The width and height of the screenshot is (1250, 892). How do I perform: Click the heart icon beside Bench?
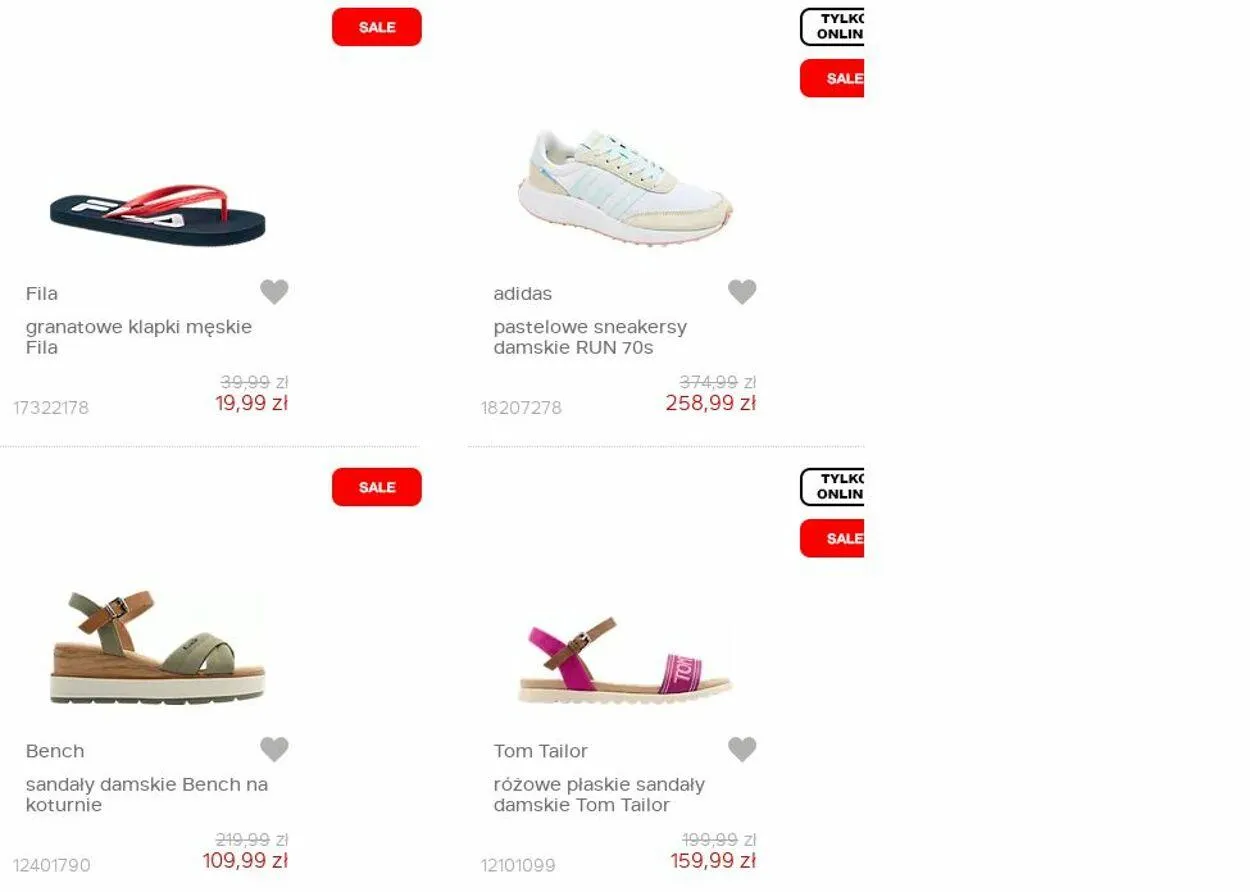274,749
